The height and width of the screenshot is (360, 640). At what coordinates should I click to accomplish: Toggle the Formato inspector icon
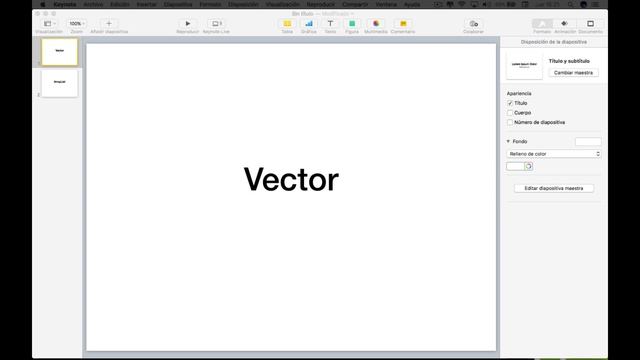pos(542,24)
